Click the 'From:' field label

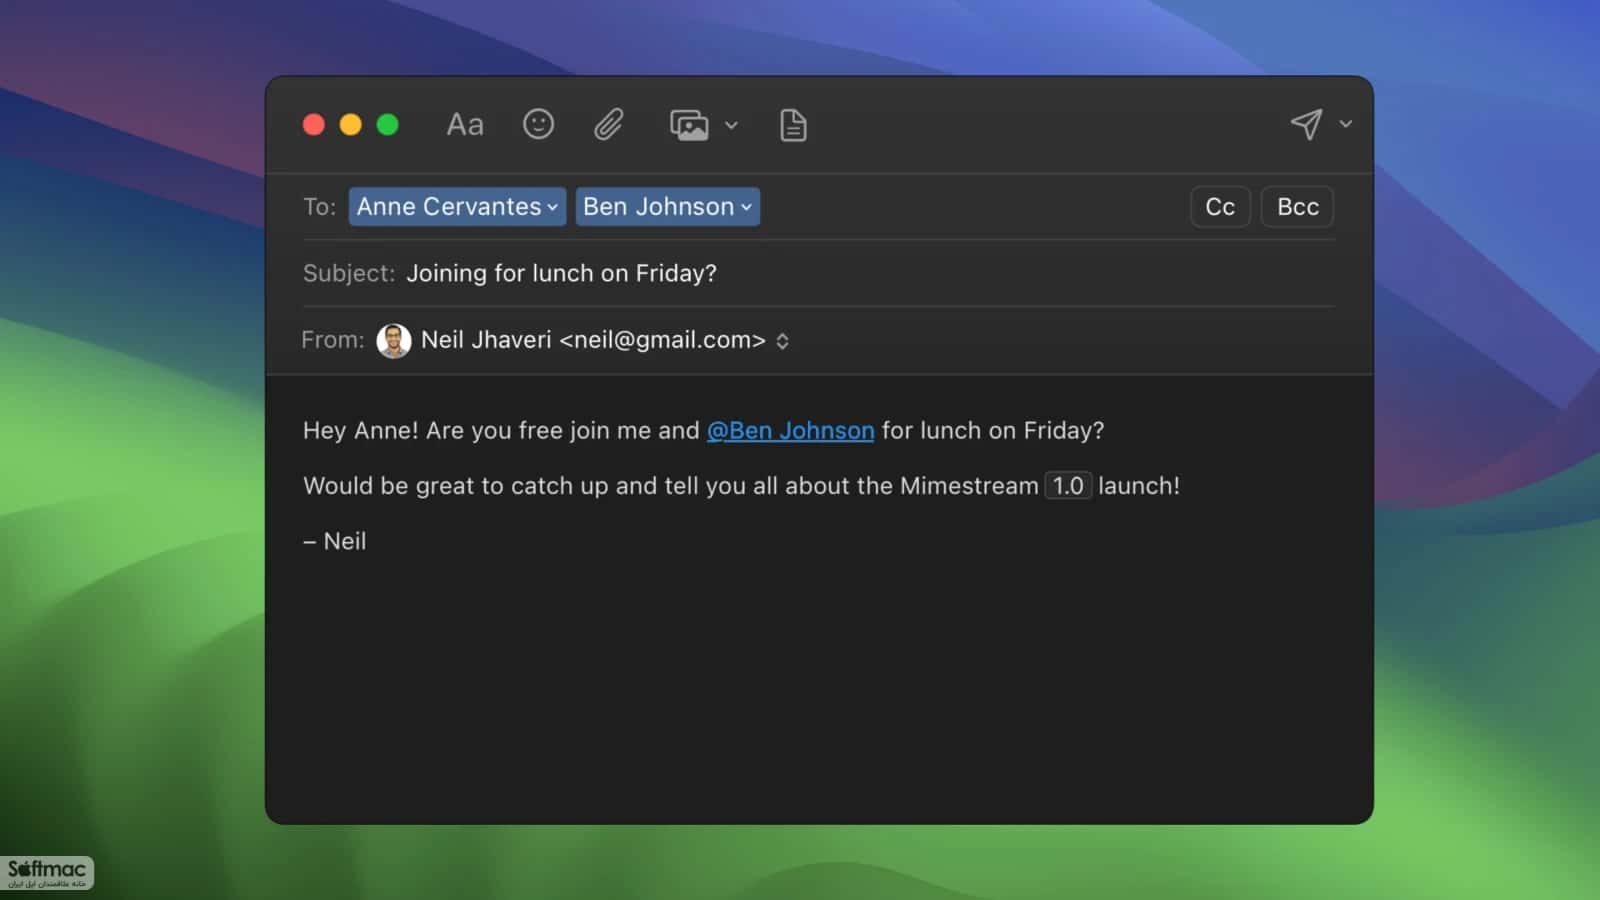(x=332, y=340)
